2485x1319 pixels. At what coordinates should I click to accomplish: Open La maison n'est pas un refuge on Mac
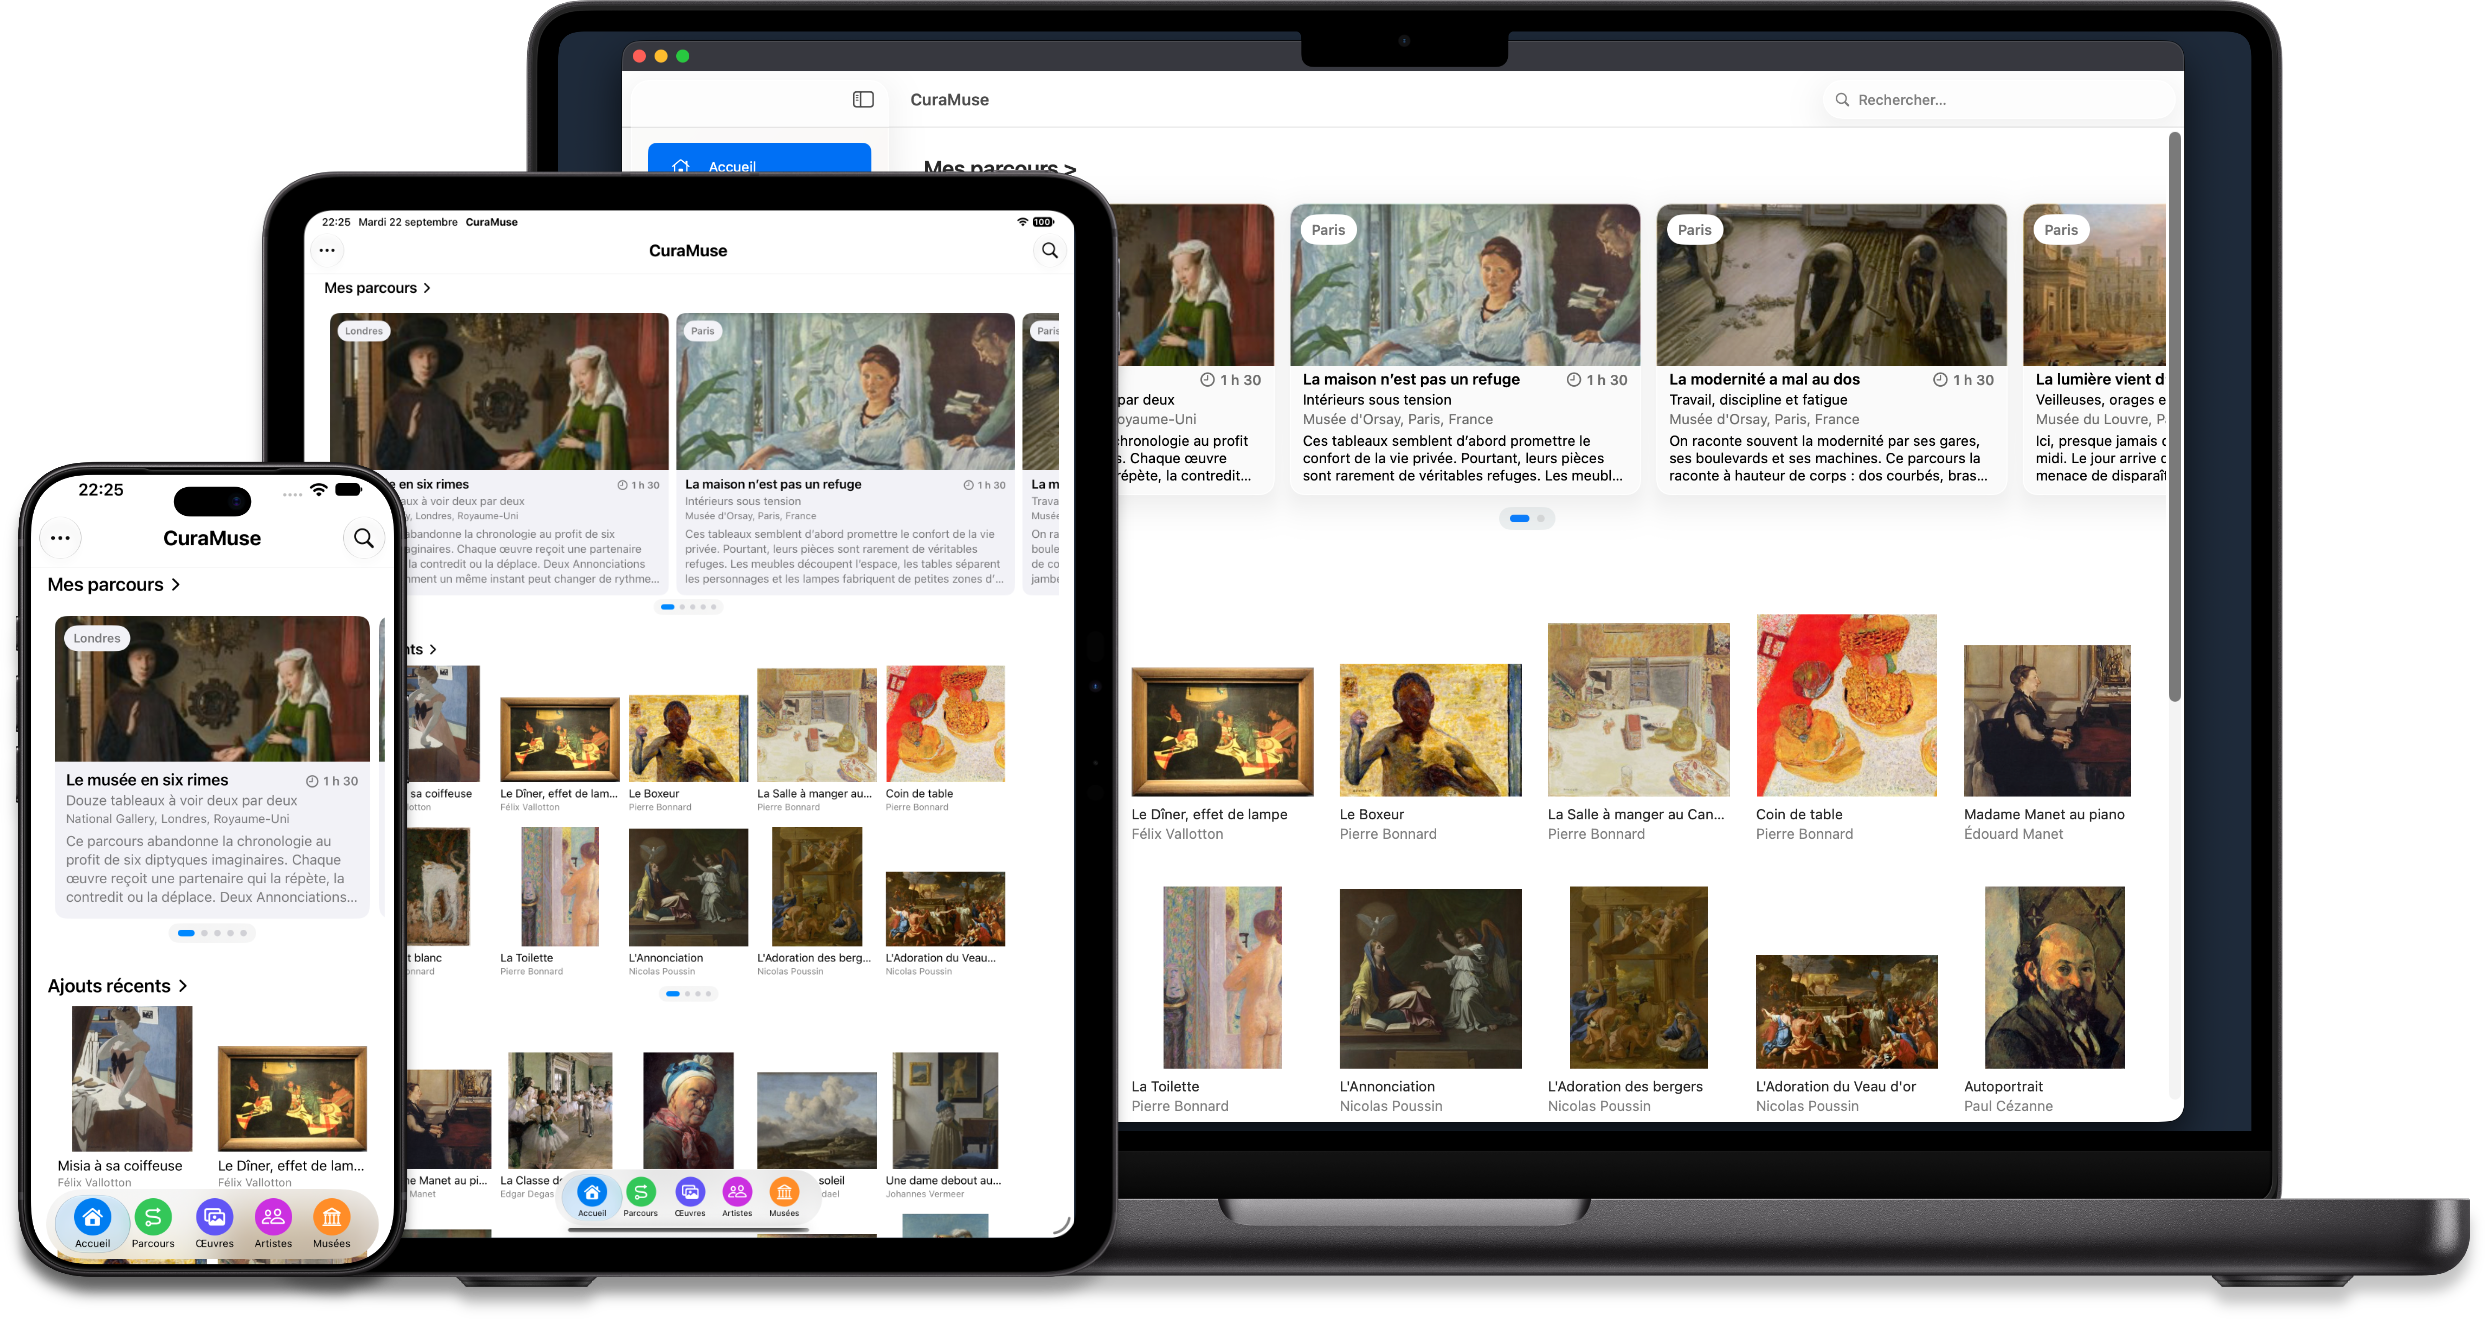click(x=1465, y=349)
